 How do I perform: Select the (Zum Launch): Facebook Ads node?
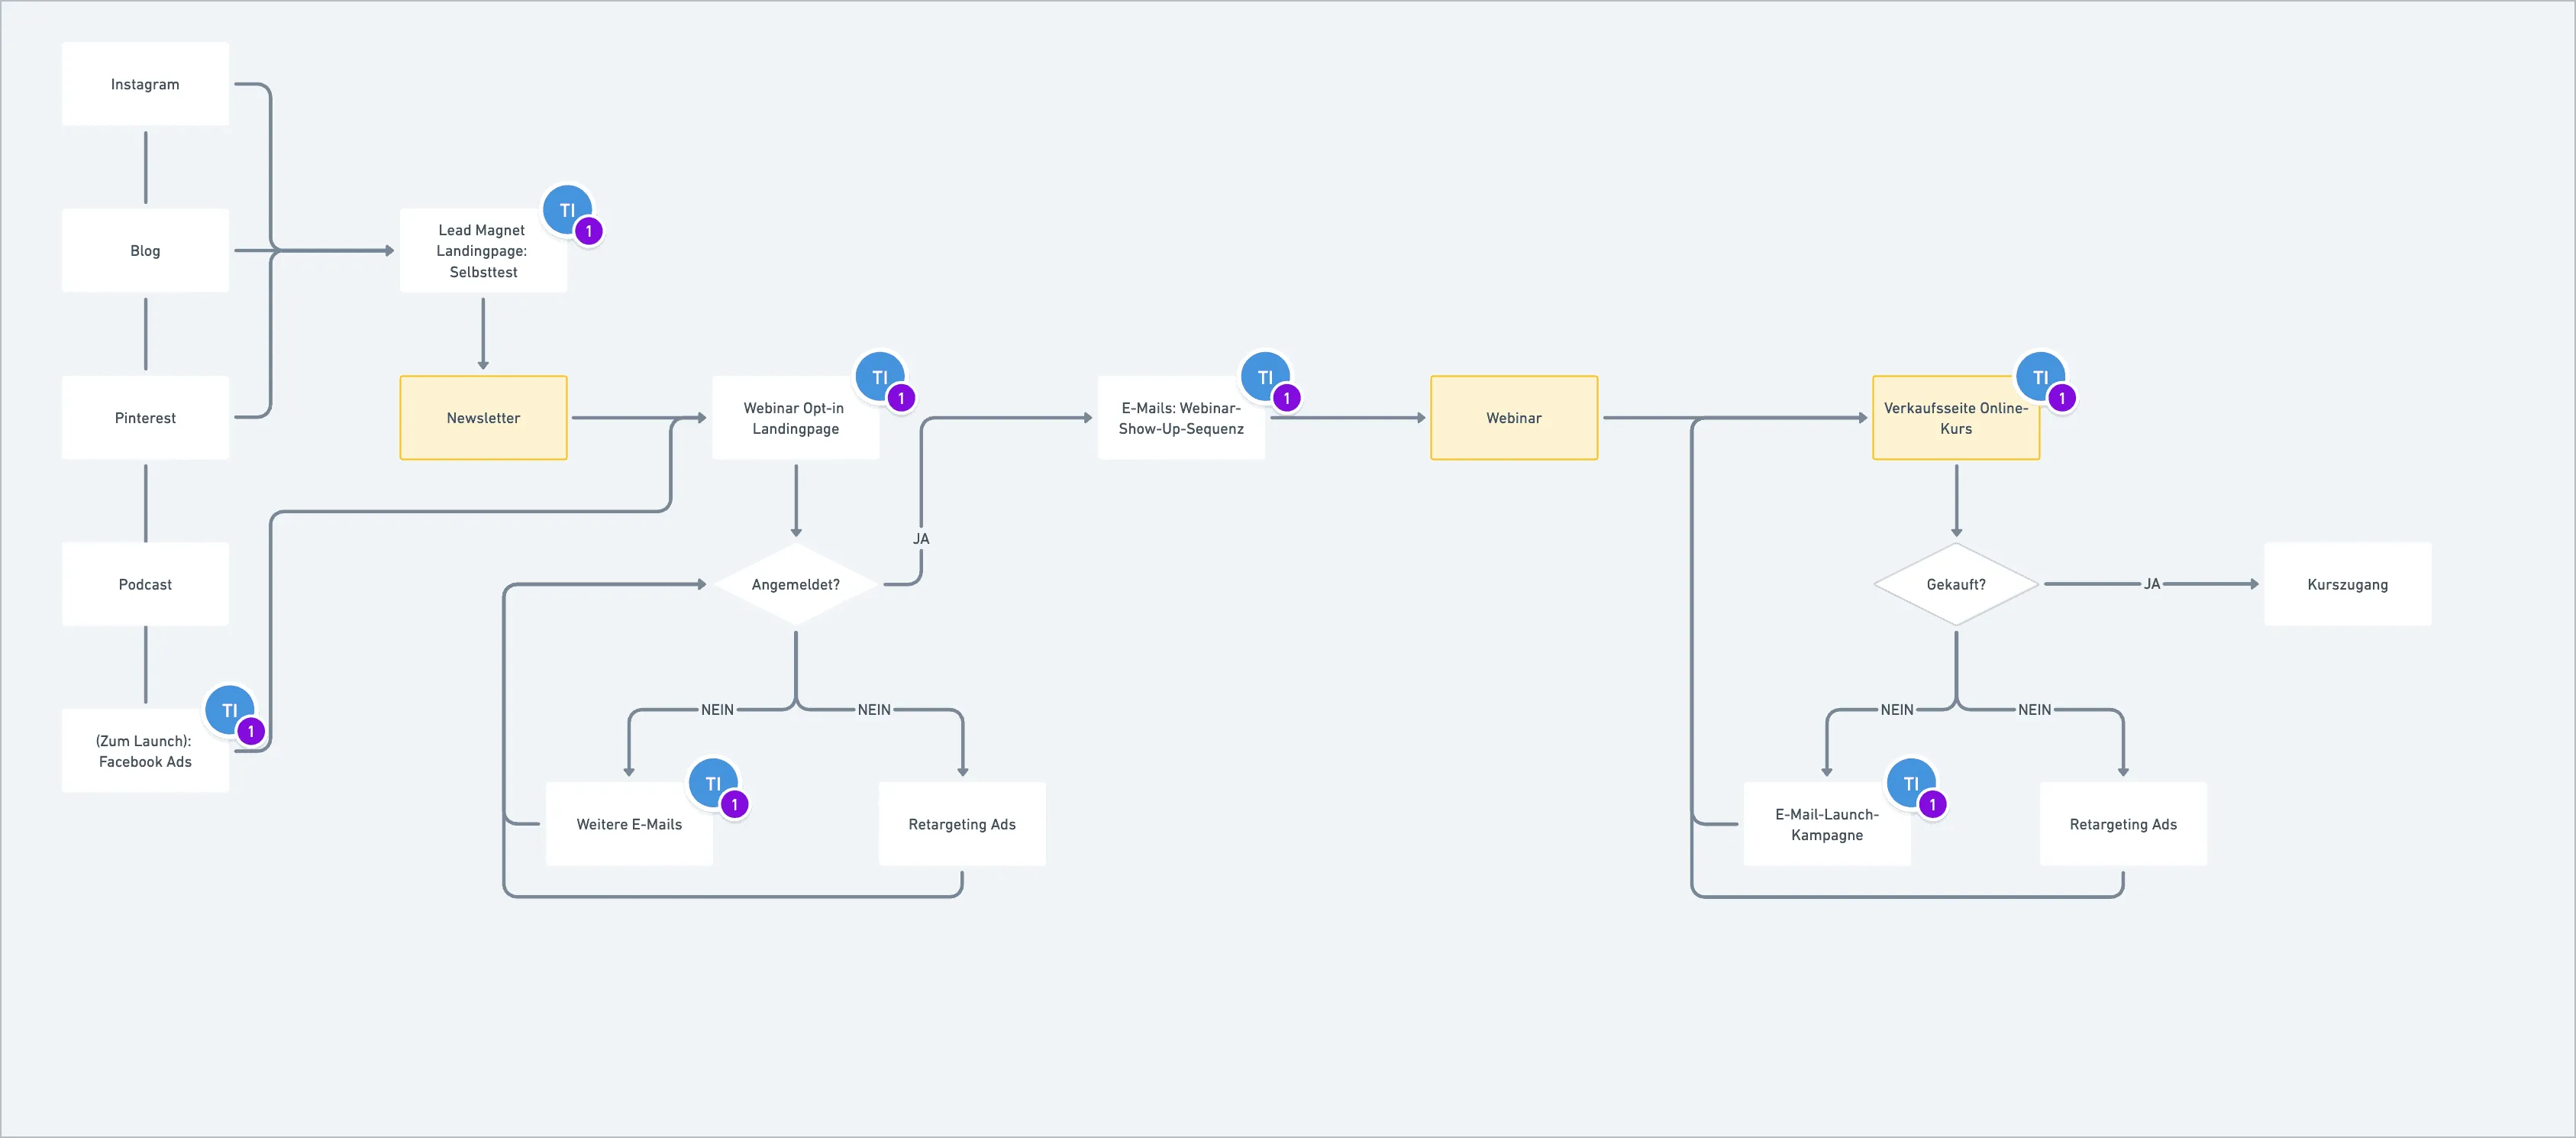[145, 751]
